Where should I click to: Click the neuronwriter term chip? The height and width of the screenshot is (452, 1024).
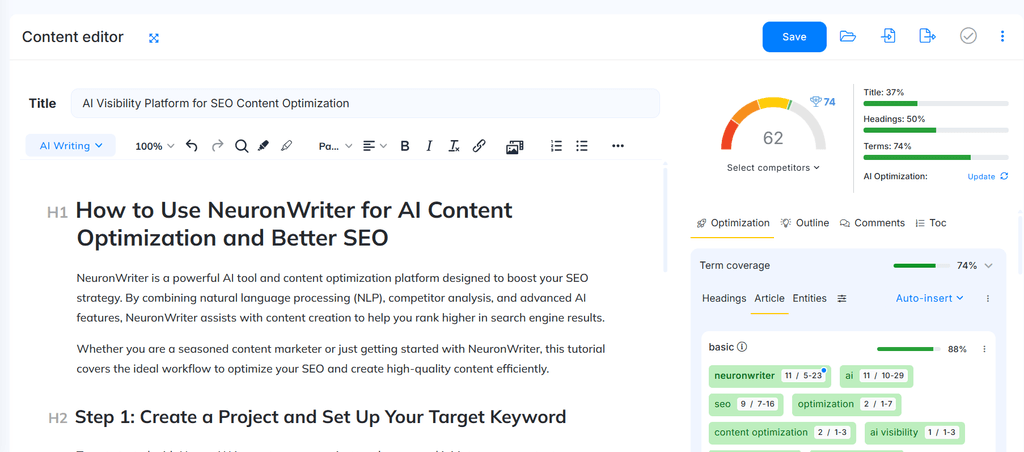tap(769, 376)
